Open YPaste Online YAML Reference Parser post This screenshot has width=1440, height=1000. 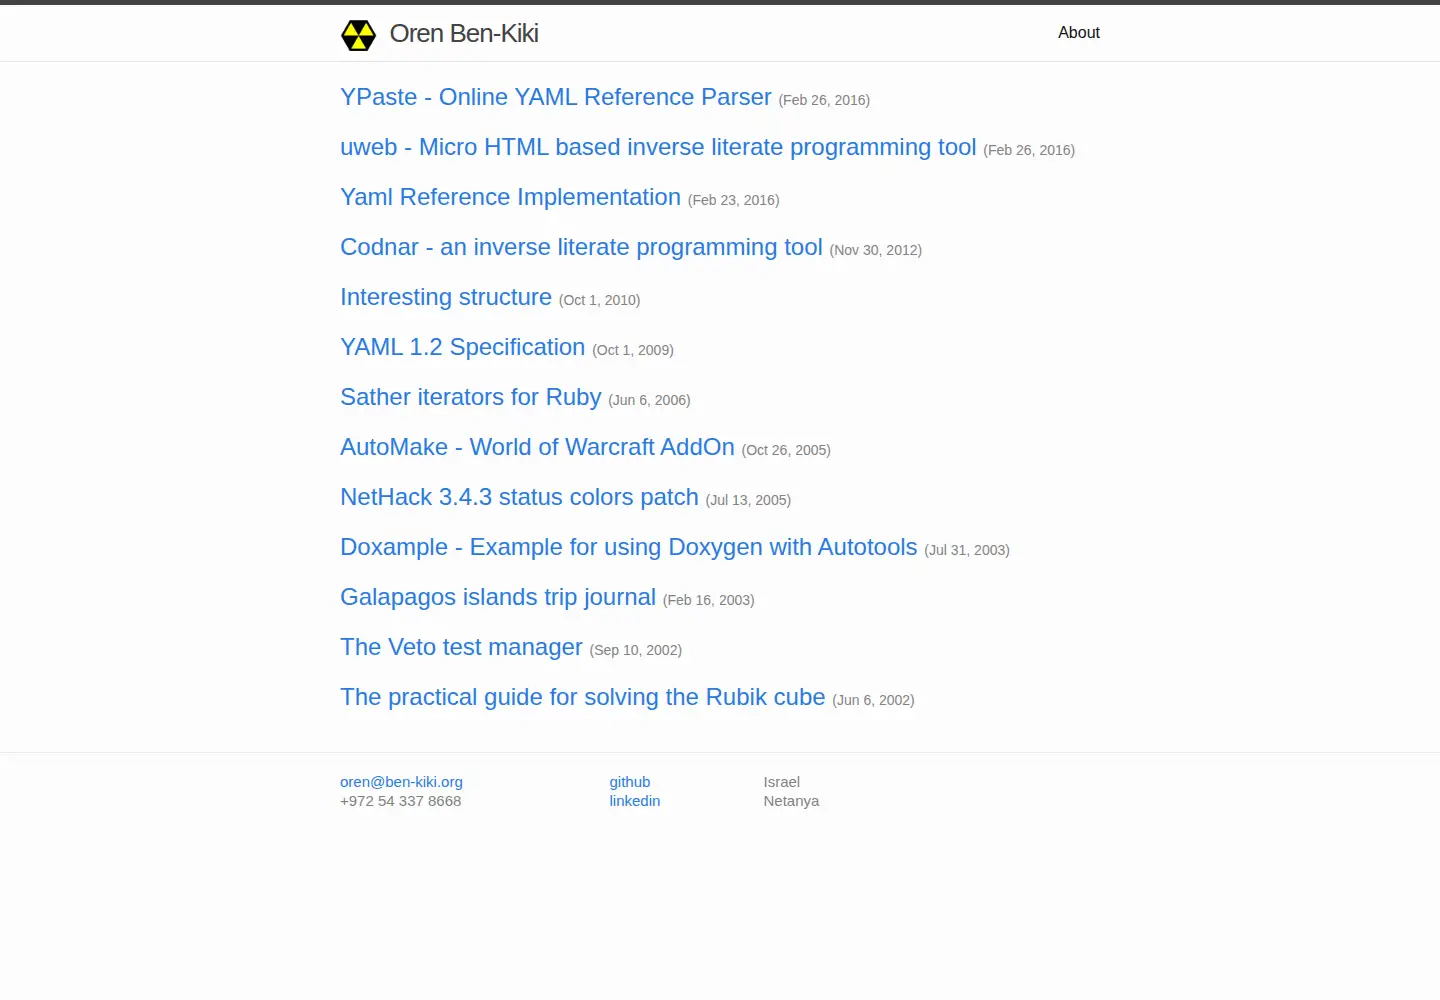556,97
